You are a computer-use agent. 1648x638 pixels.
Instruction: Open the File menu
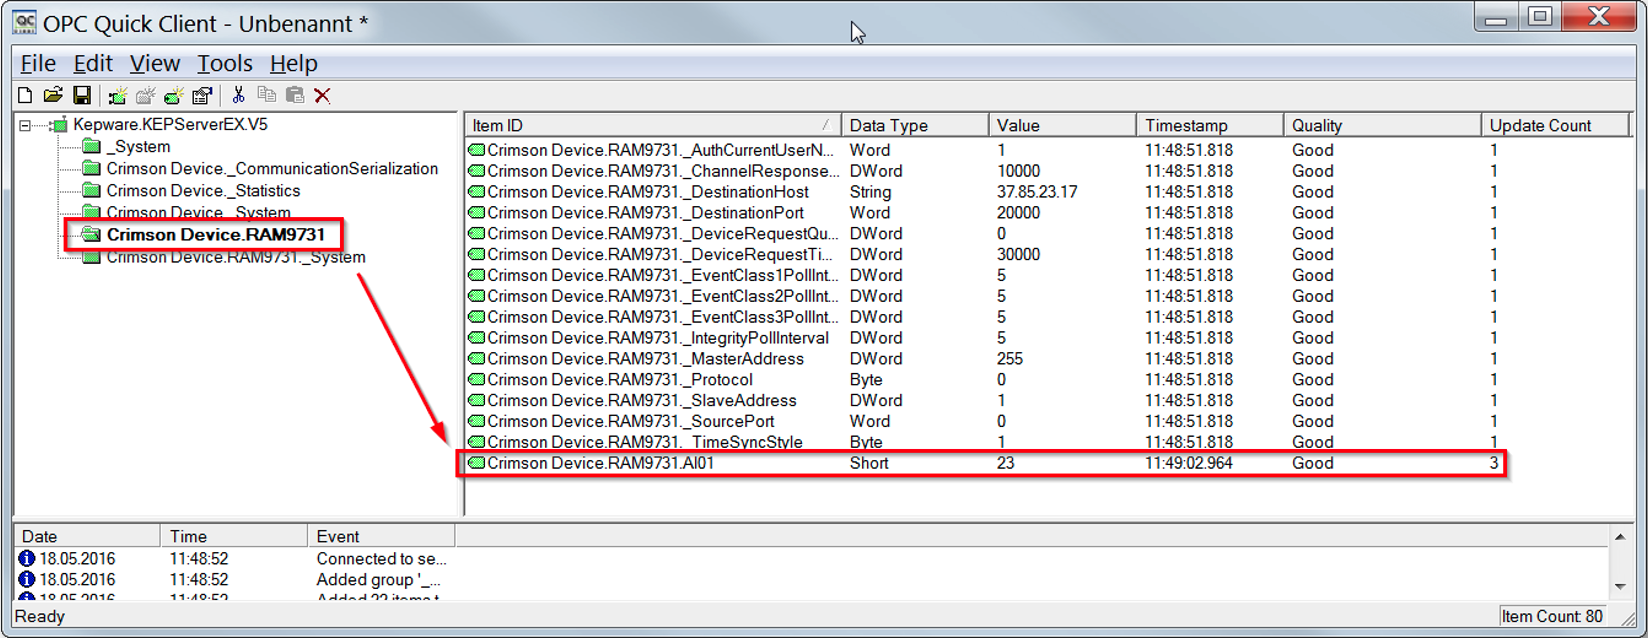(38, 63)
